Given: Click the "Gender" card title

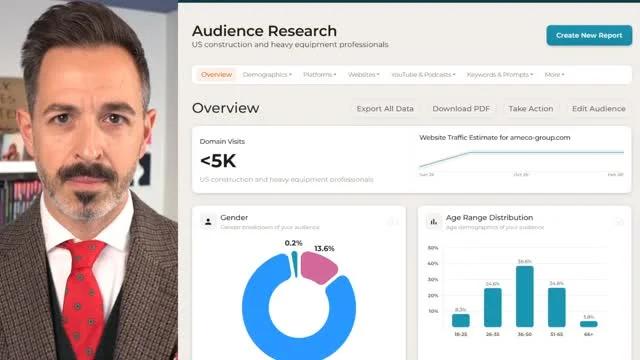Looking at the screenshot, I should click(234, 218).
